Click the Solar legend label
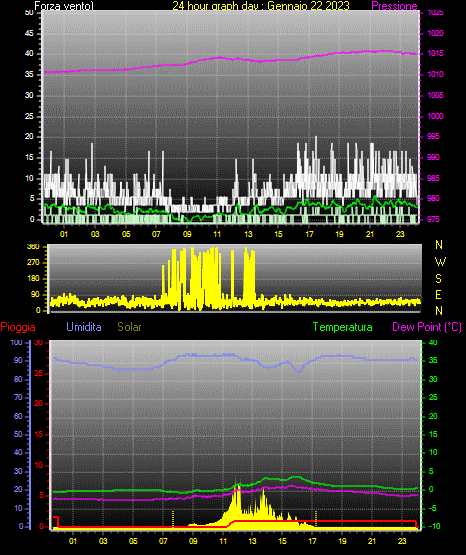This screenshot has width=466, height=555. point(129,327)
